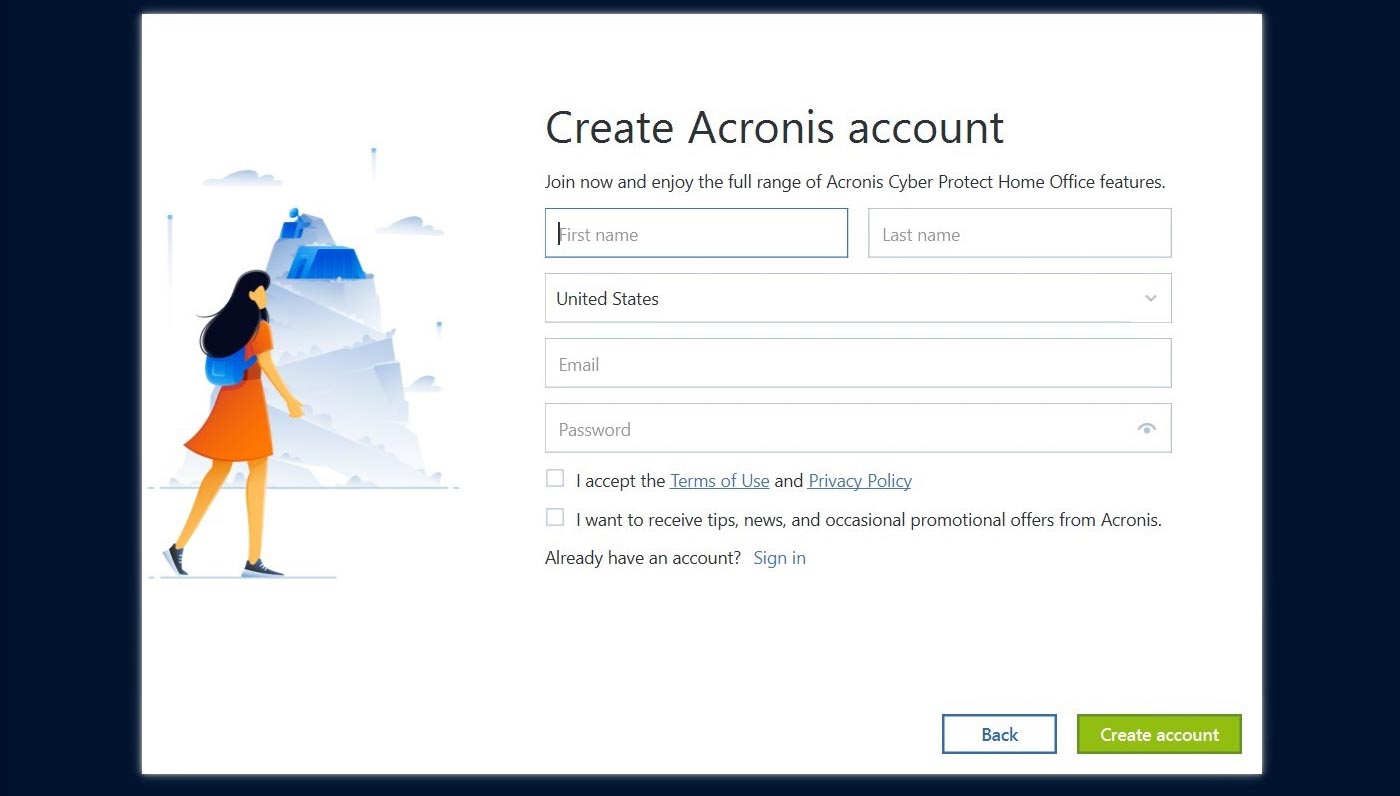Viewport: 1400px width, 796px height.
Task: Open the Terms of Use link
Action: point(719,481)
